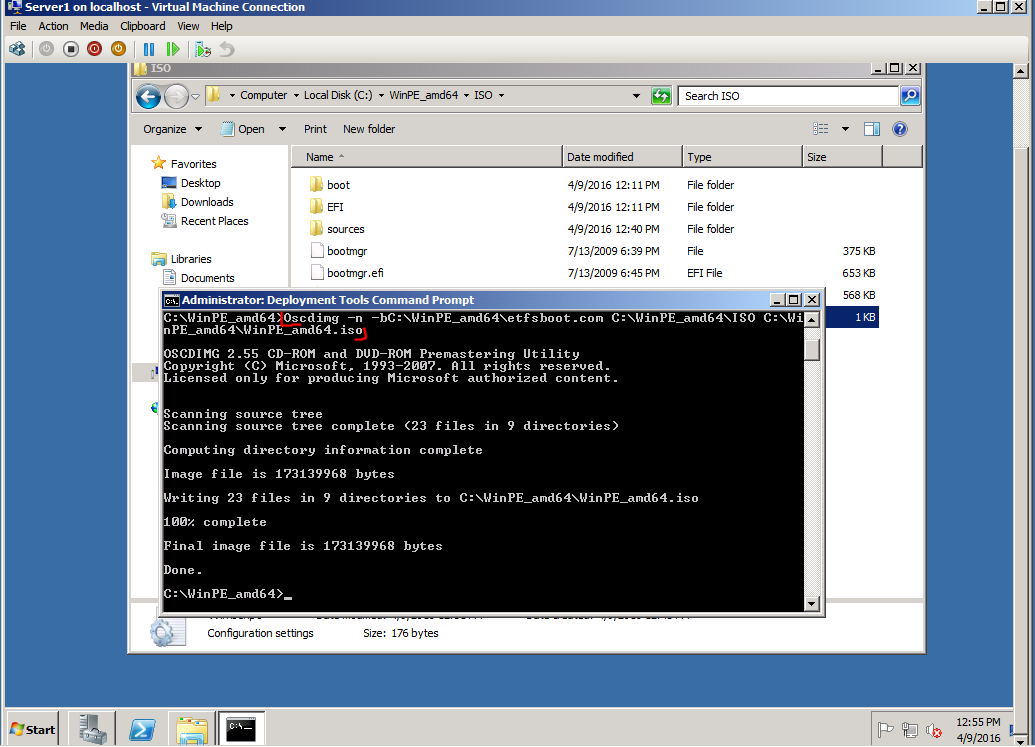Open the Action menu
This screenshot has height=747, width=1035.
53,26
